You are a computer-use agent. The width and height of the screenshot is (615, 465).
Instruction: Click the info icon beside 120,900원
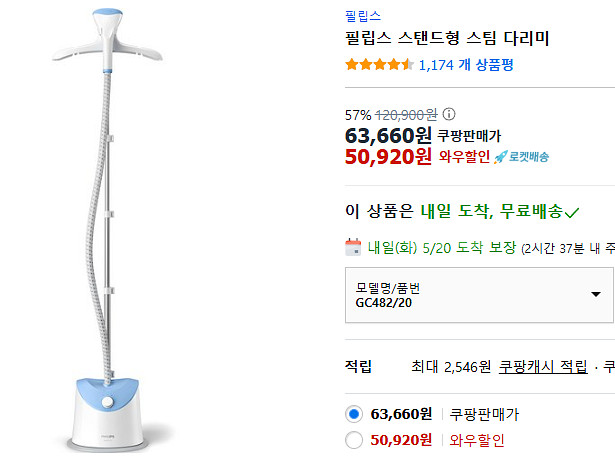[449, 114]
